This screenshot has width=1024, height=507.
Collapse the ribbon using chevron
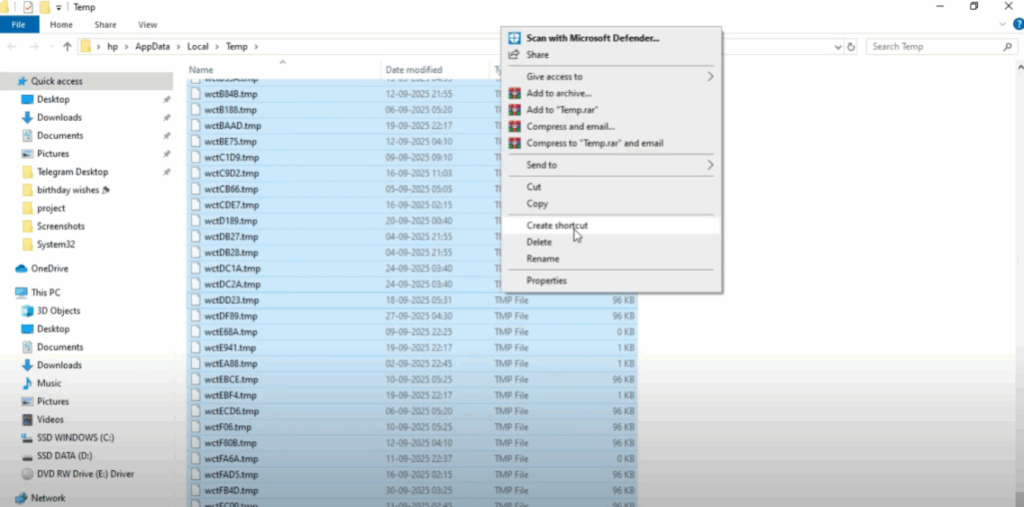coord(1004,24)
